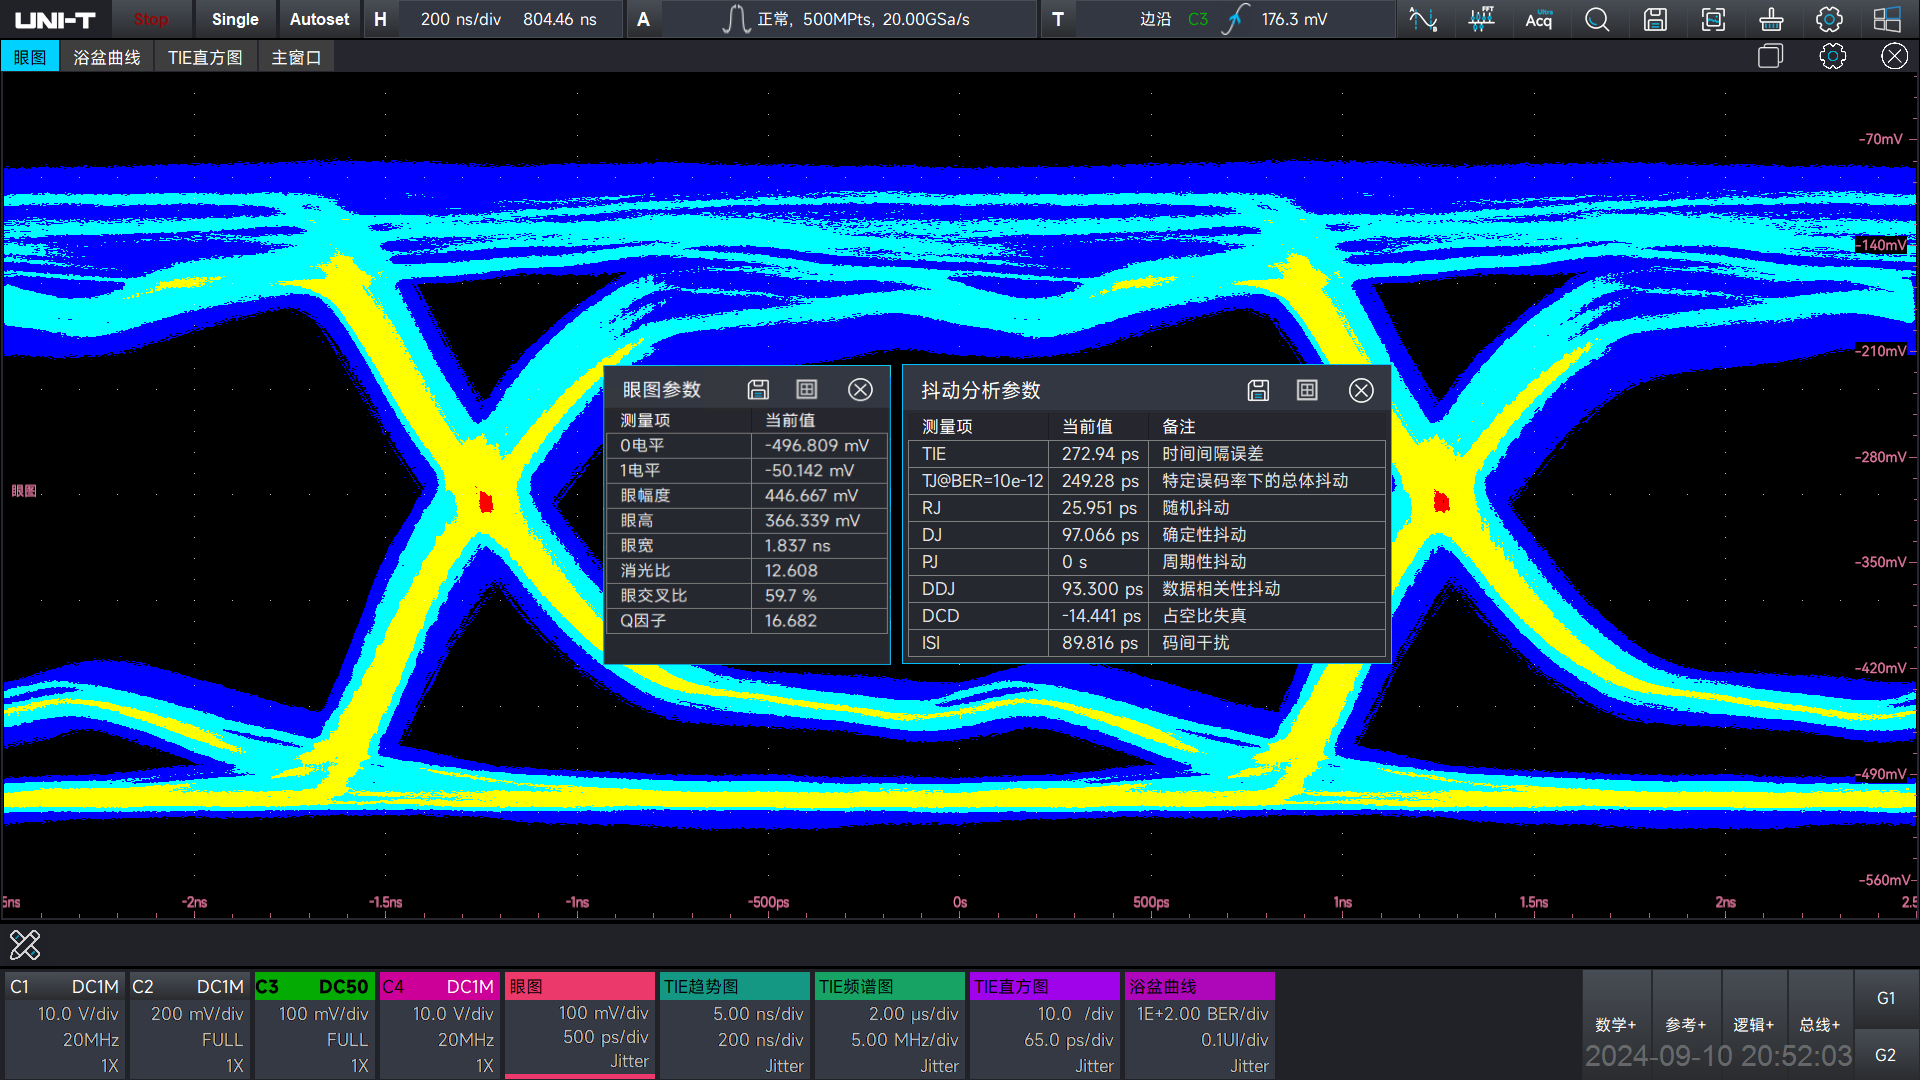This screenshot has width=1920, height=1080.
Task: Click the screenshot/image capture icon
Action: coord(1714,18)
